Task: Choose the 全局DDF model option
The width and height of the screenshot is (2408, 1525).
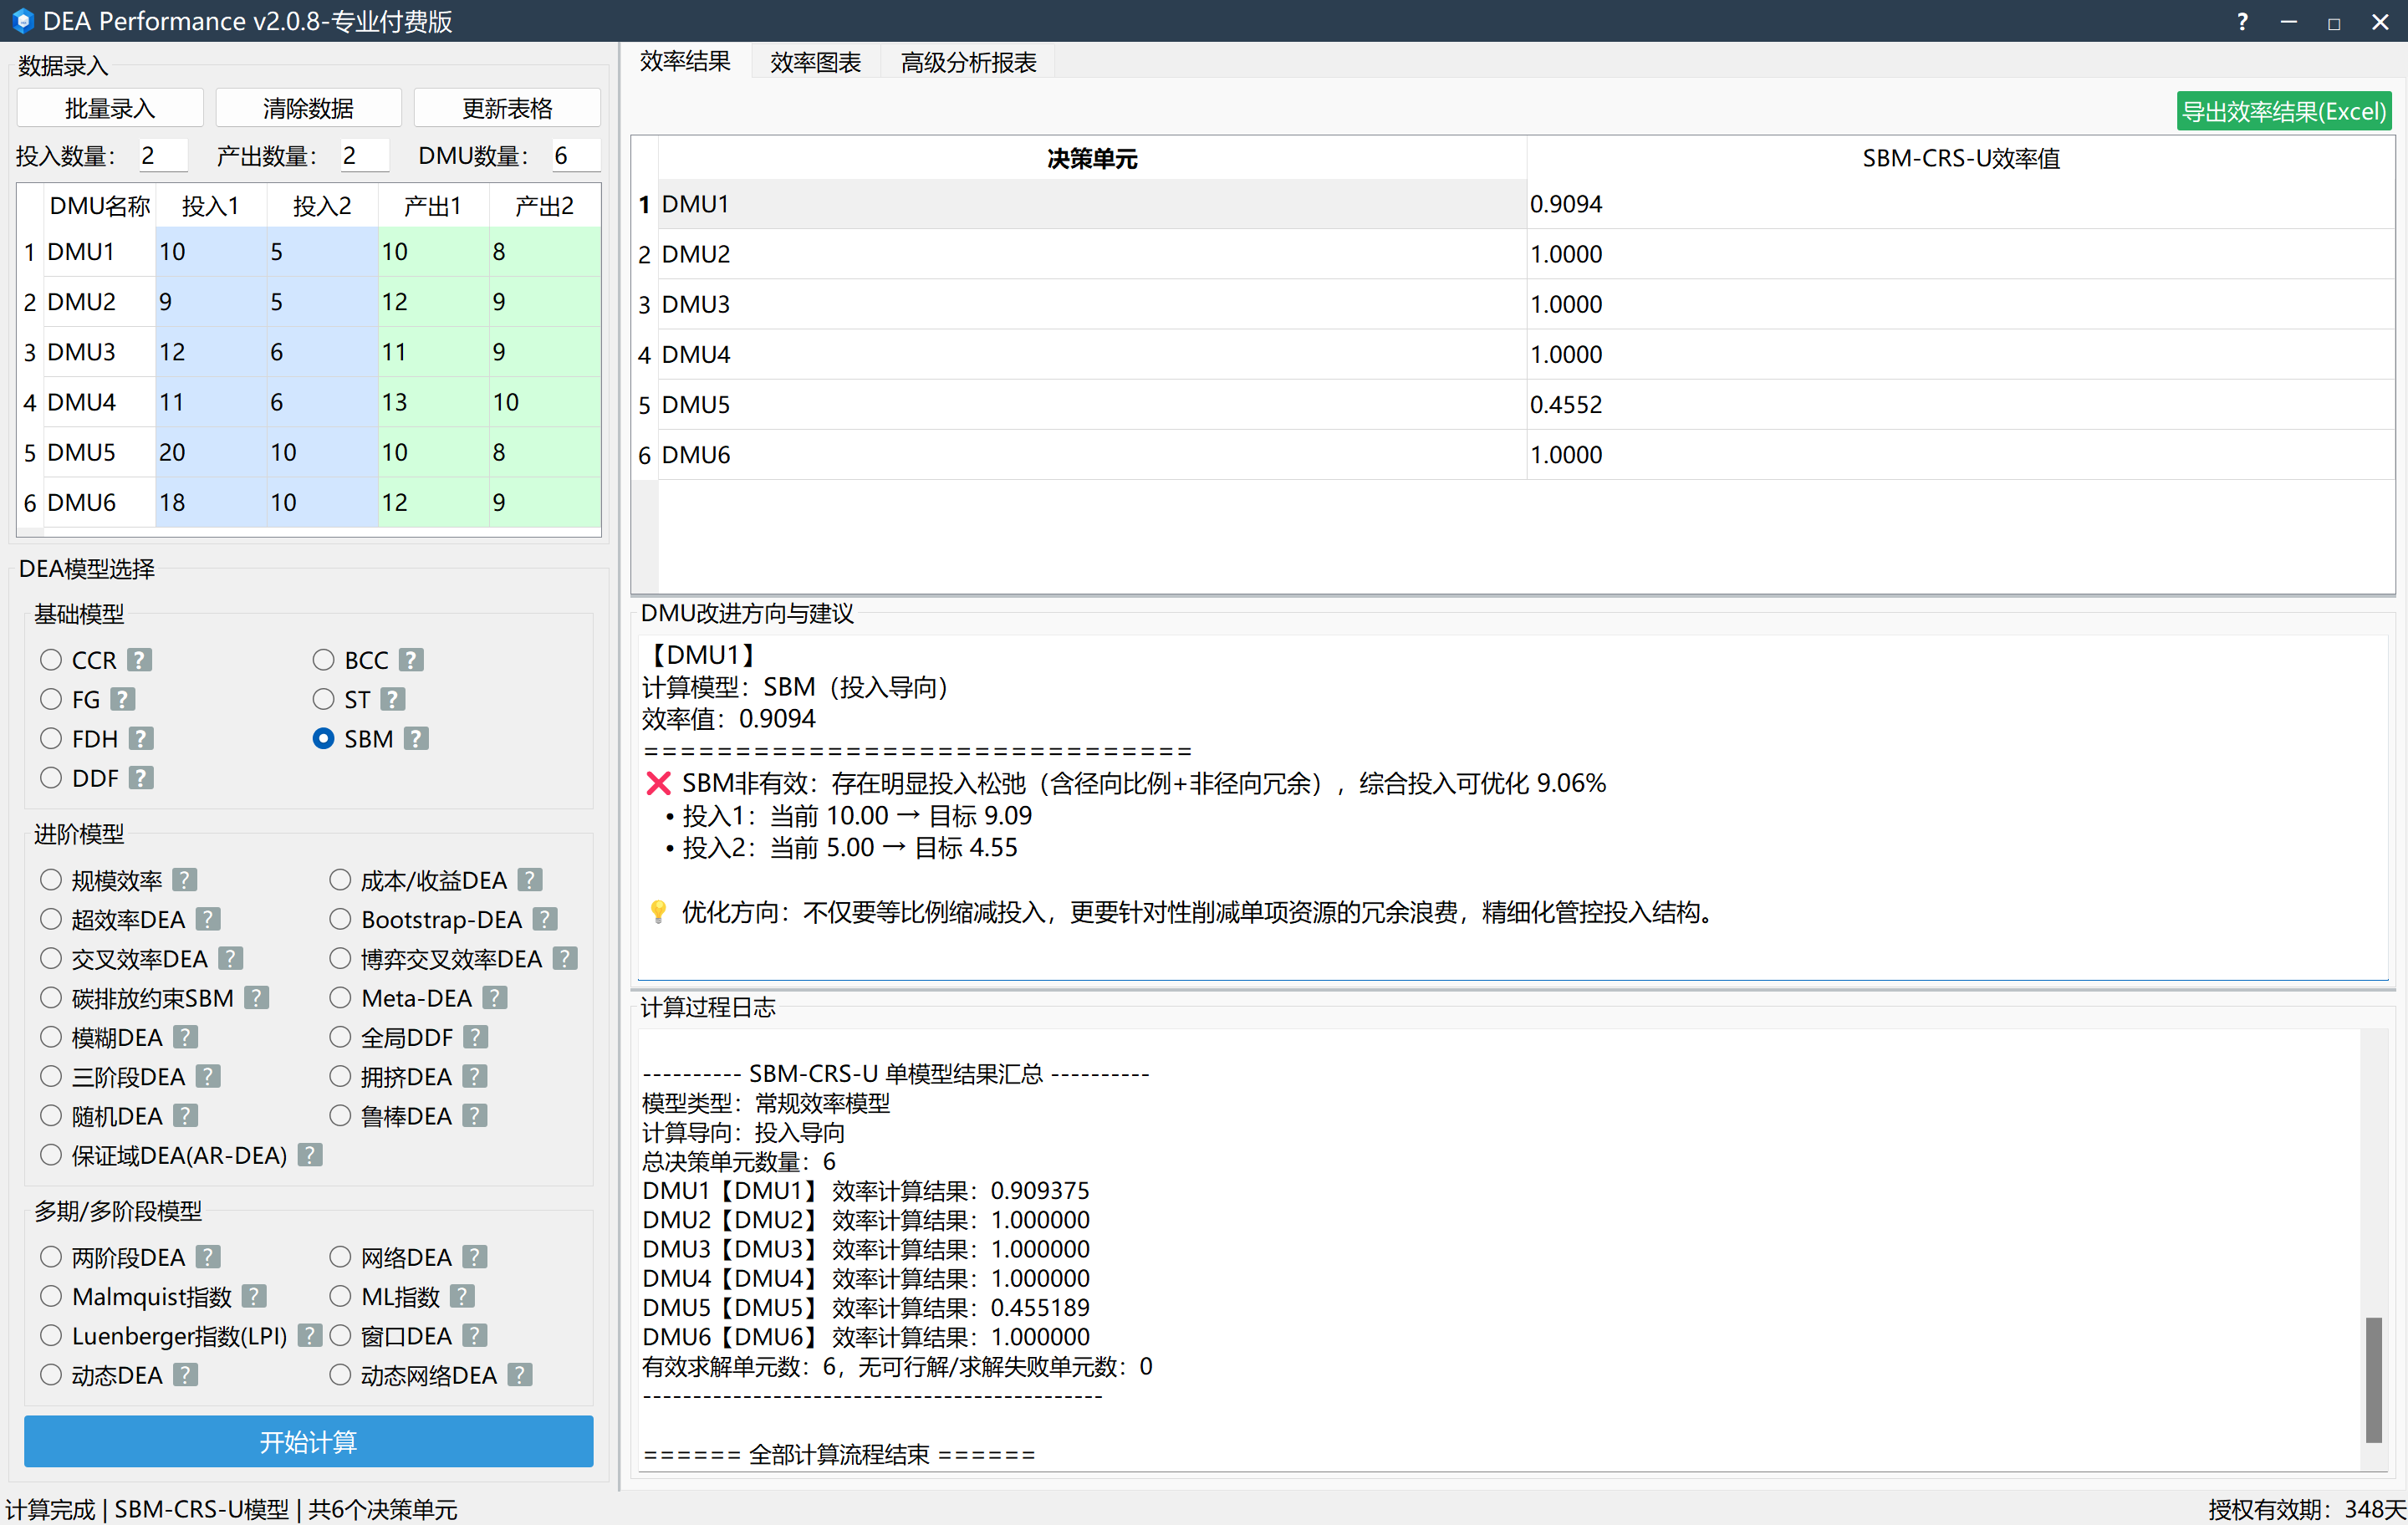Action: [340, 1037]
